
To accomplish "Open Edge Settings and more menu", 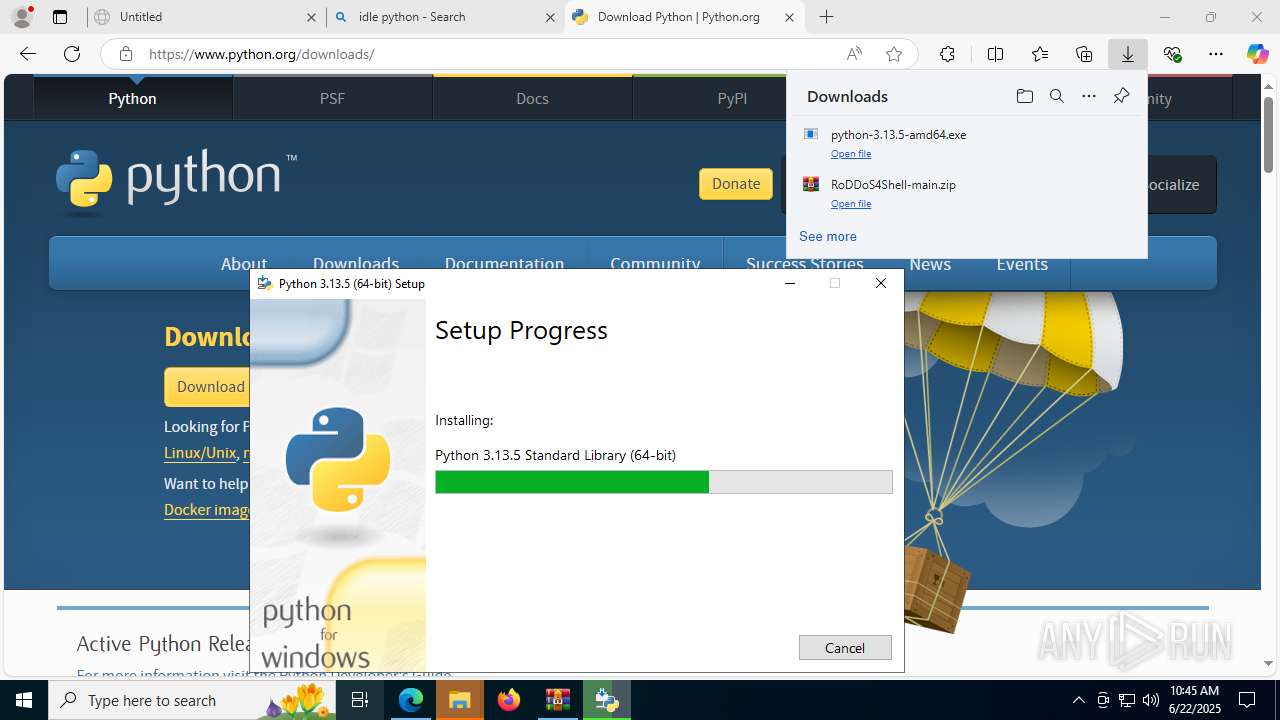I will coord(1216,54).
